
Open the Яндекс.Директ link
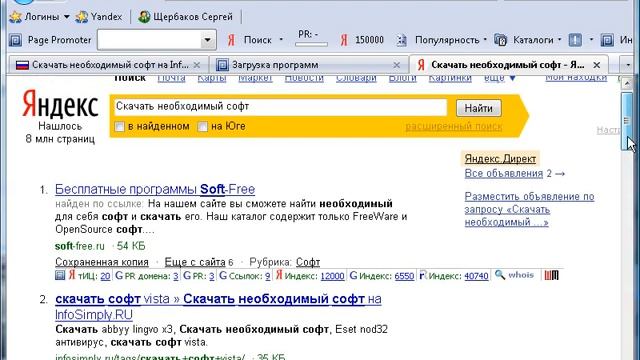click(500, 159)
